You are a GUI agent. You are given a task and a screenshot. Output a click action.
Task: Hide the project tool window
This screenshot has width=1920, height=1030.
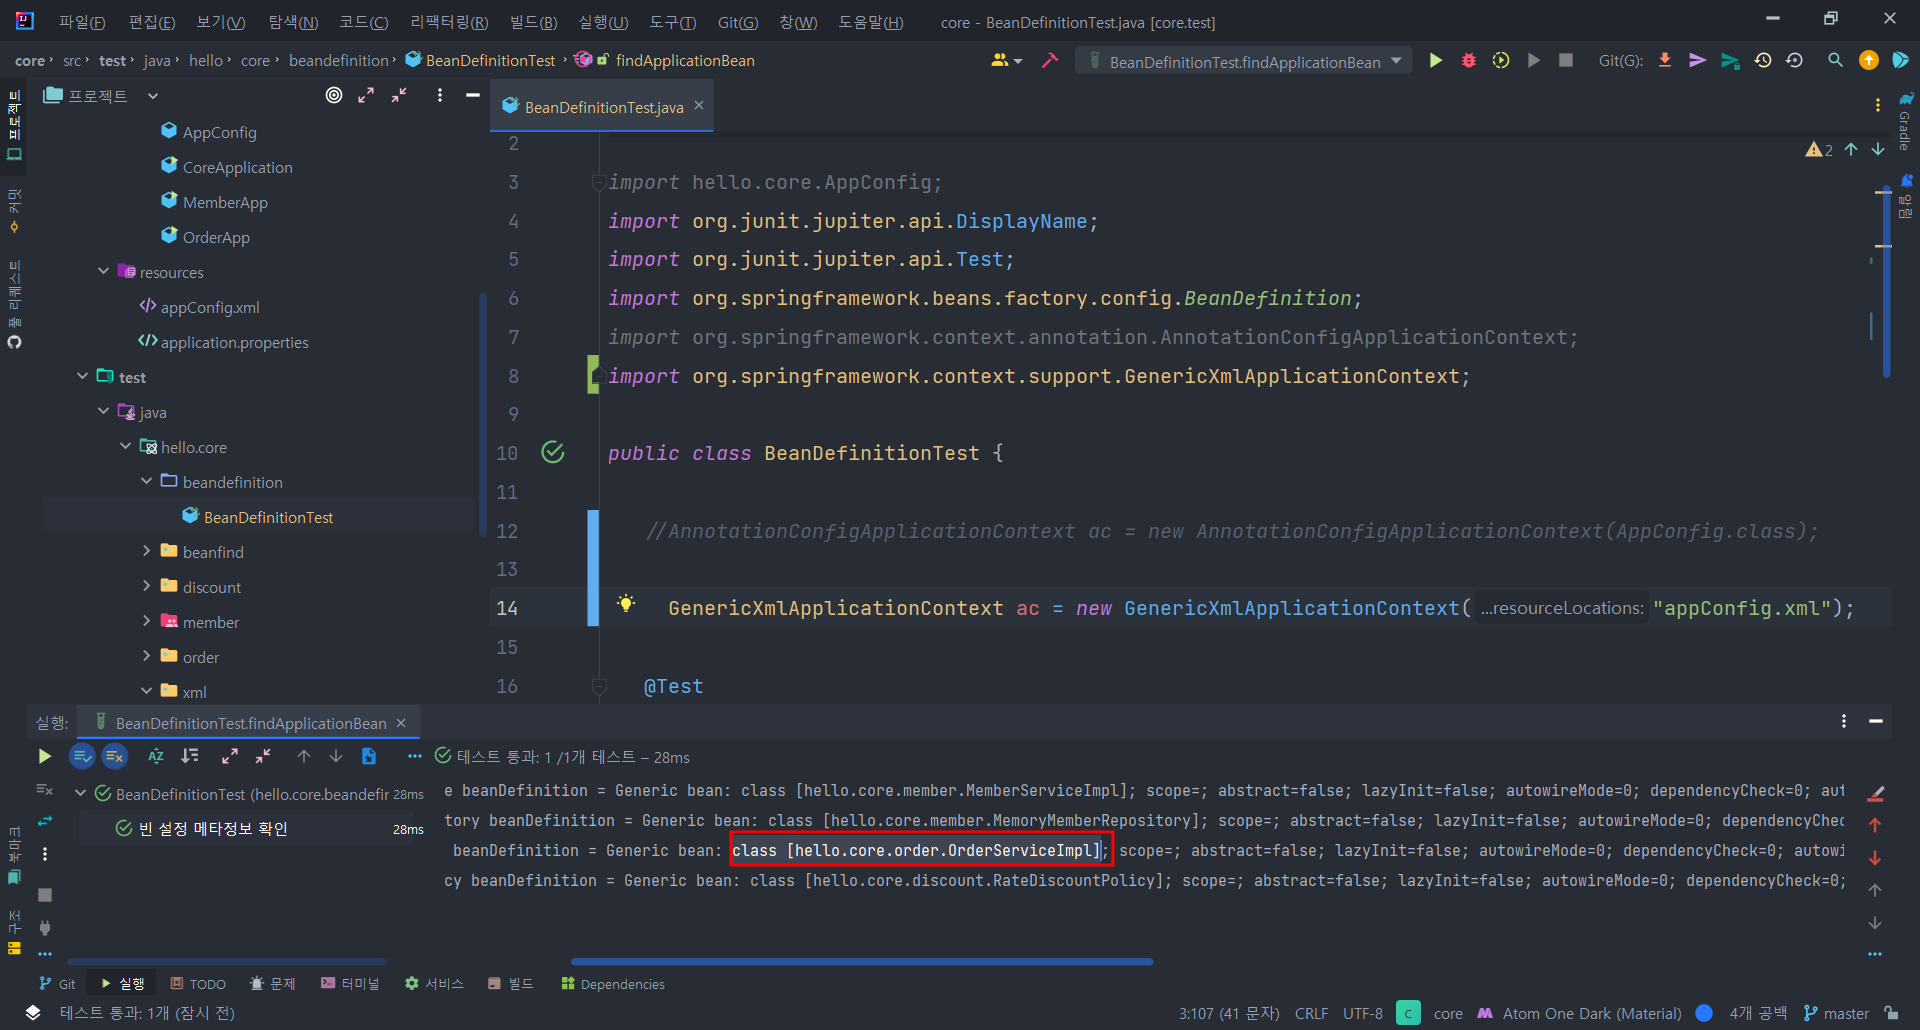473,95
